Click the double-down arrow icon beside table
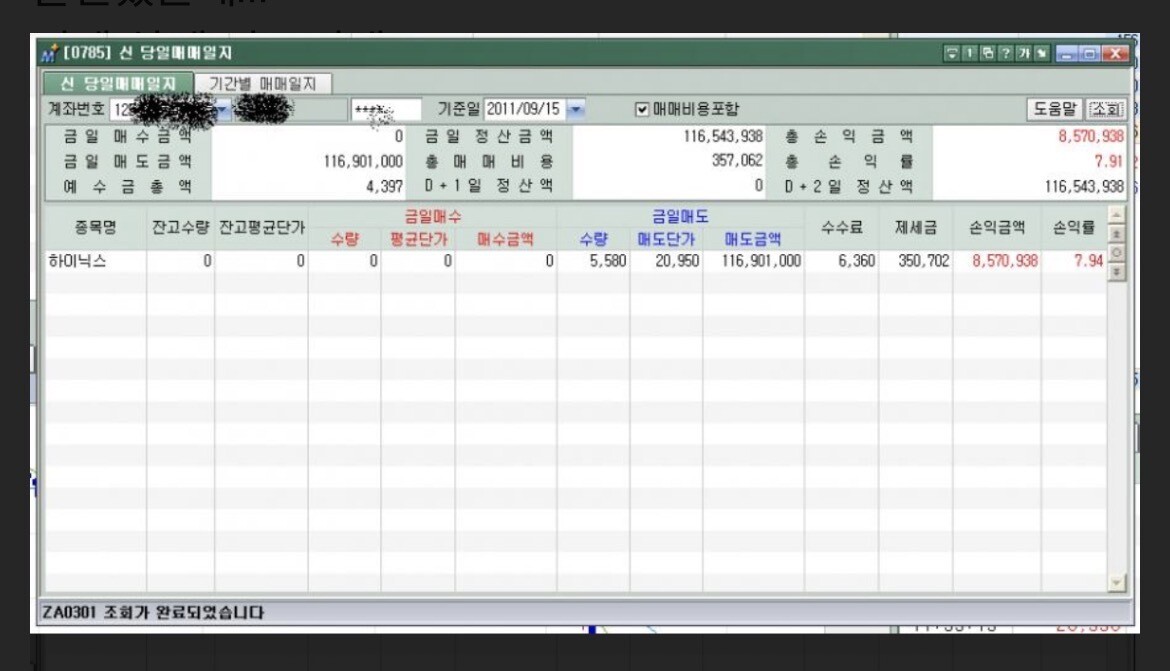Image resolution: width=1170 pixels, height=671 pixels. tap(1118, 271)
